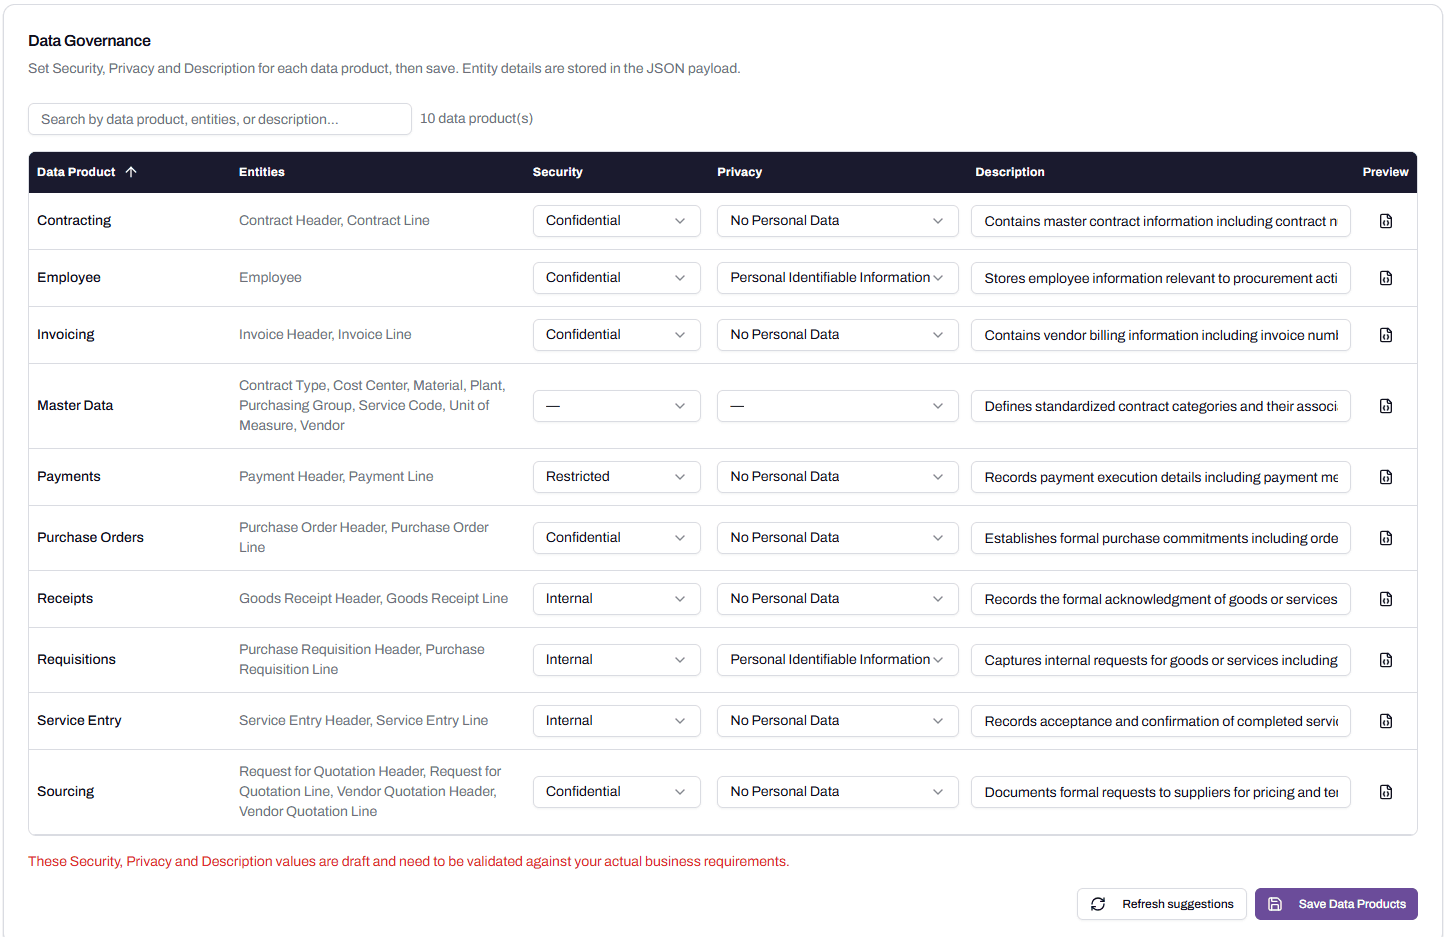Screen dimensions: 1447x937
Task: Open Privacy dropdown for Sourcing
Action: click(x=837, y=792)
